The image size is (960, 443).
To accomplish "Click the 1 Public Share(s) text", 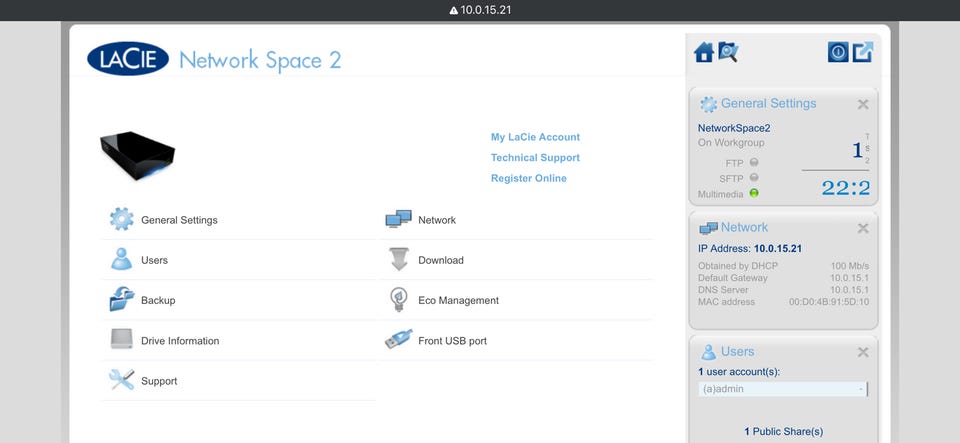I will [784, 431].
